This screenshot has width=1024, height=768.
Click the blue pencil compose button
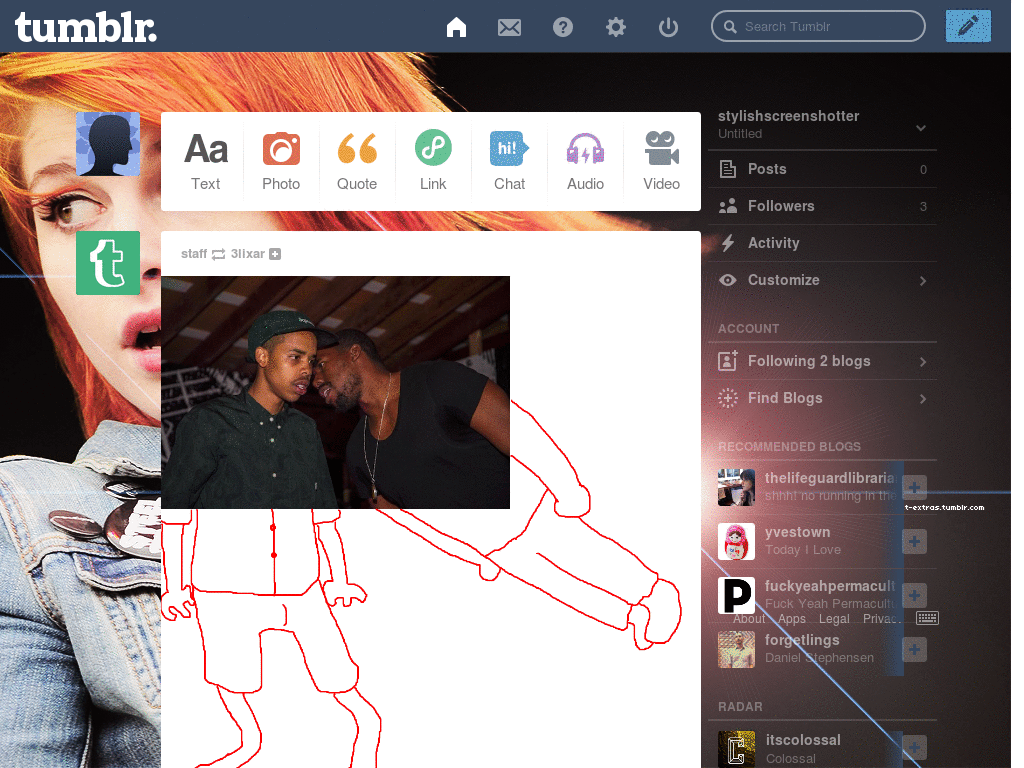(x=968, y=26)
